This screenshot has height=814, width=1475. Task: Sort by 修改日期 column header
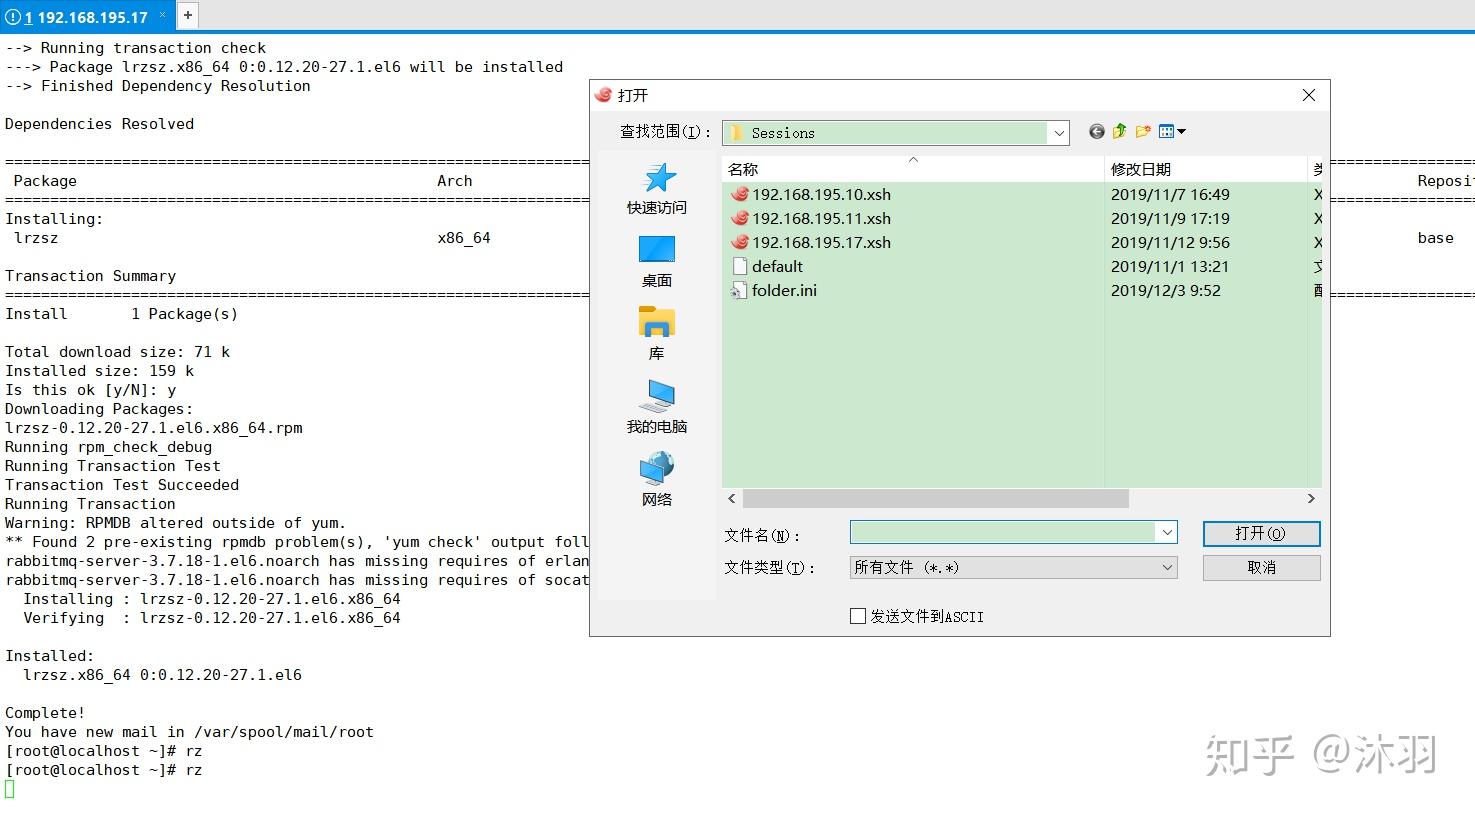coord(1205,169)
